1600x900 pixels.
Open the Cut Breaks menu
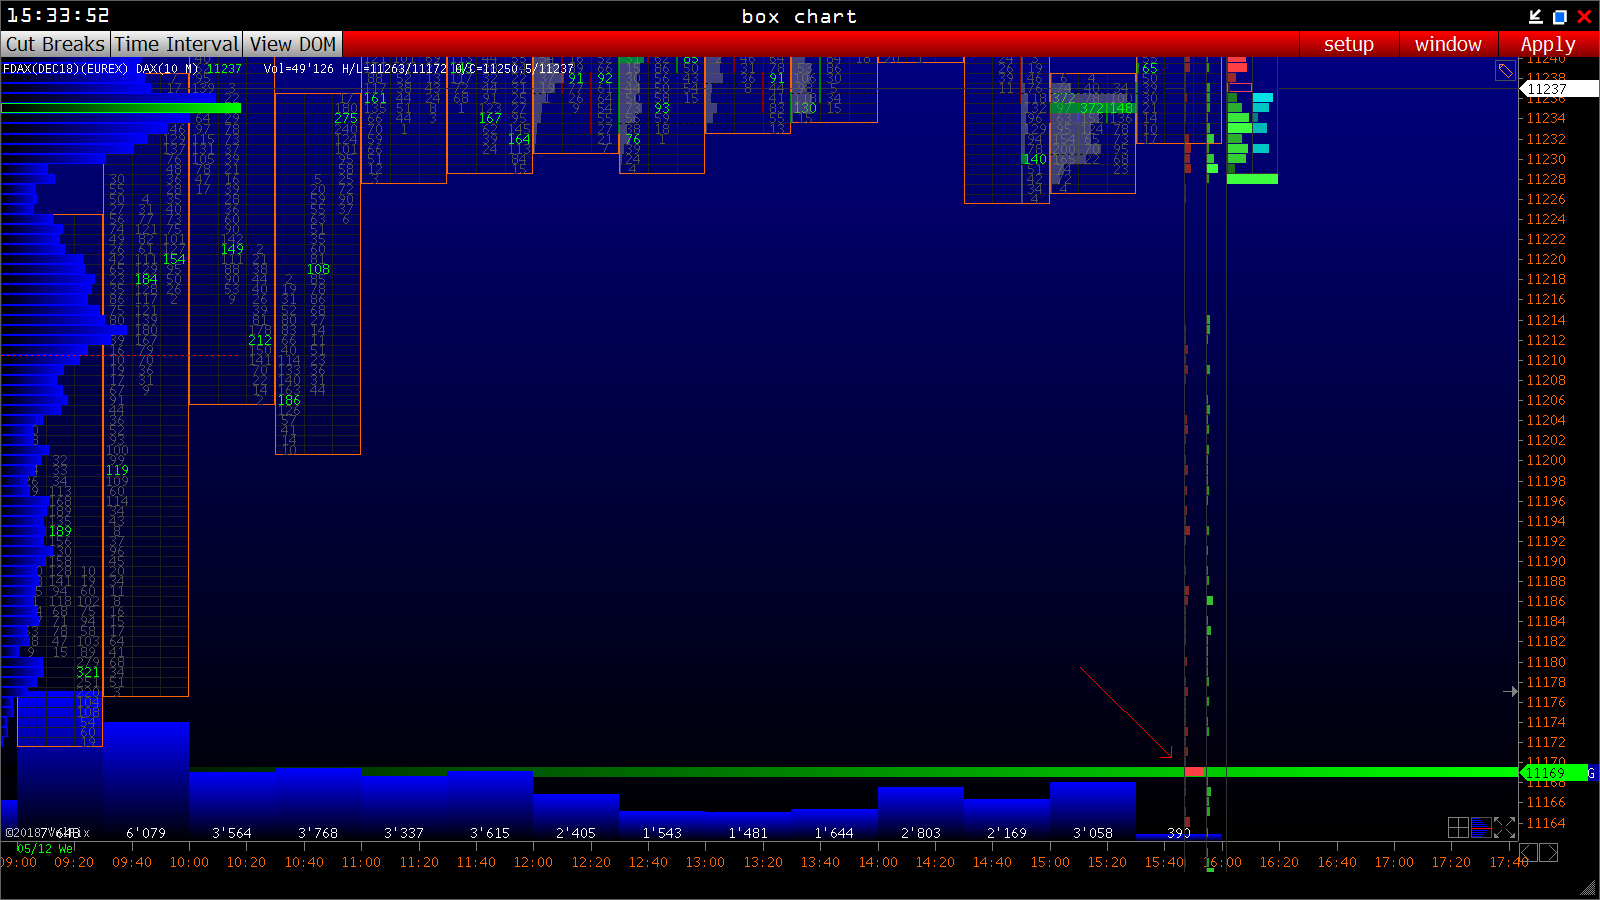pos(55,44)
